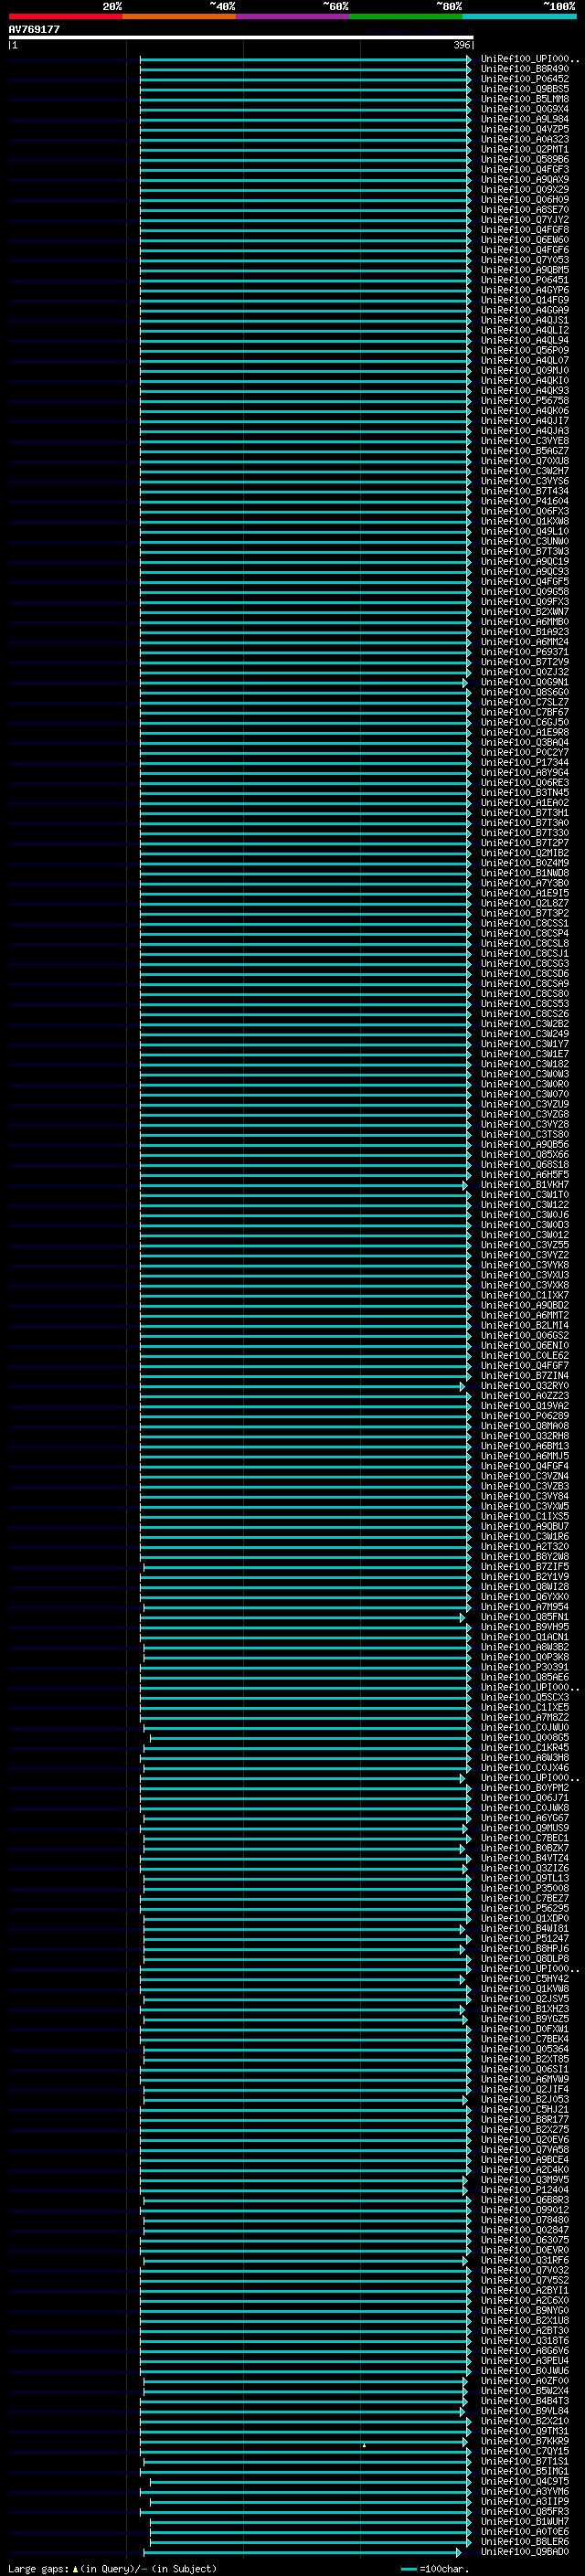Select the UniRef100_B0BZK7 label
The height and width of the screenshot is (2576, 585).
point(525,1848)
